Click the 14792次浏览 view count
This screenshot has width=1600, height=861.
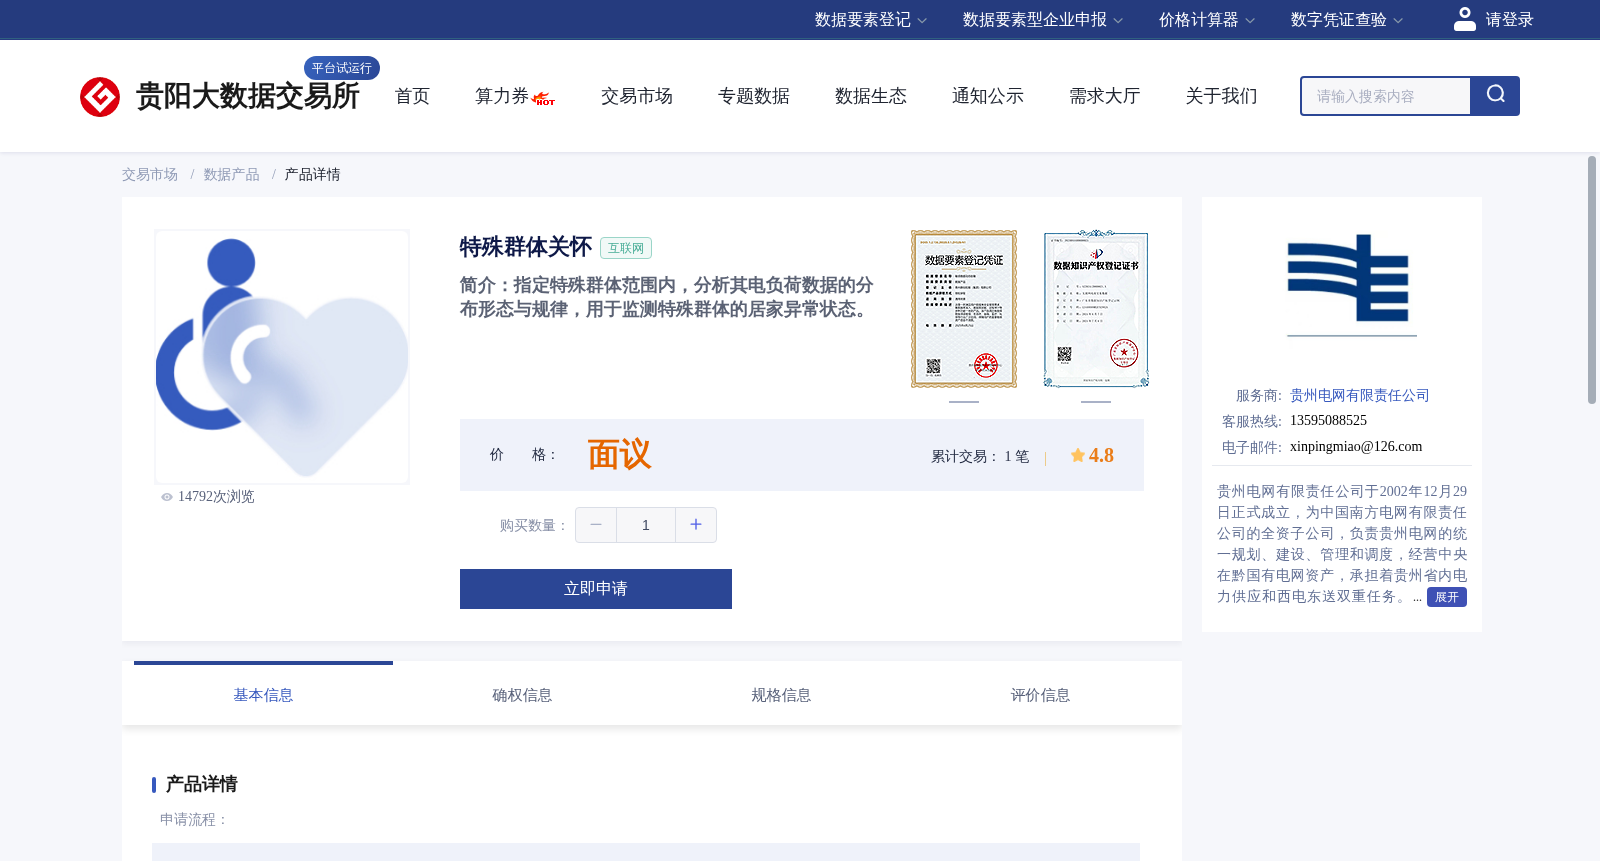point(216,497)
